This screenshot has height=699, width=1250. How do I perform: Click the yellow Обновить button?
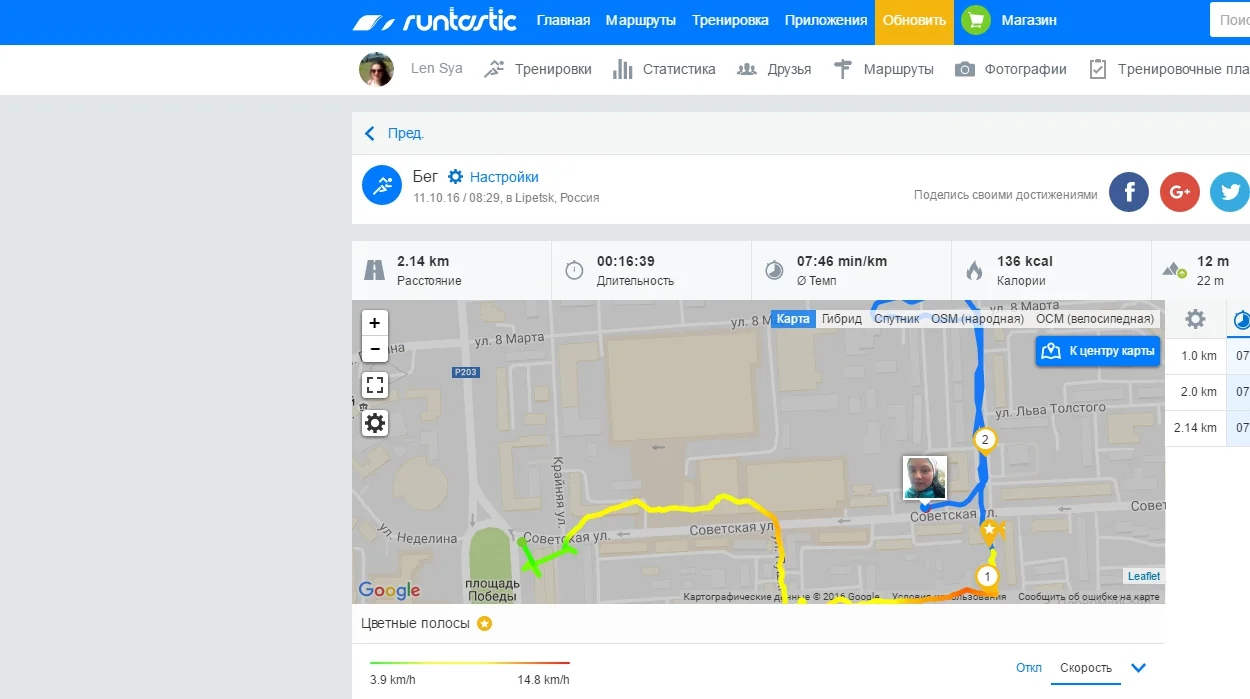914,21
